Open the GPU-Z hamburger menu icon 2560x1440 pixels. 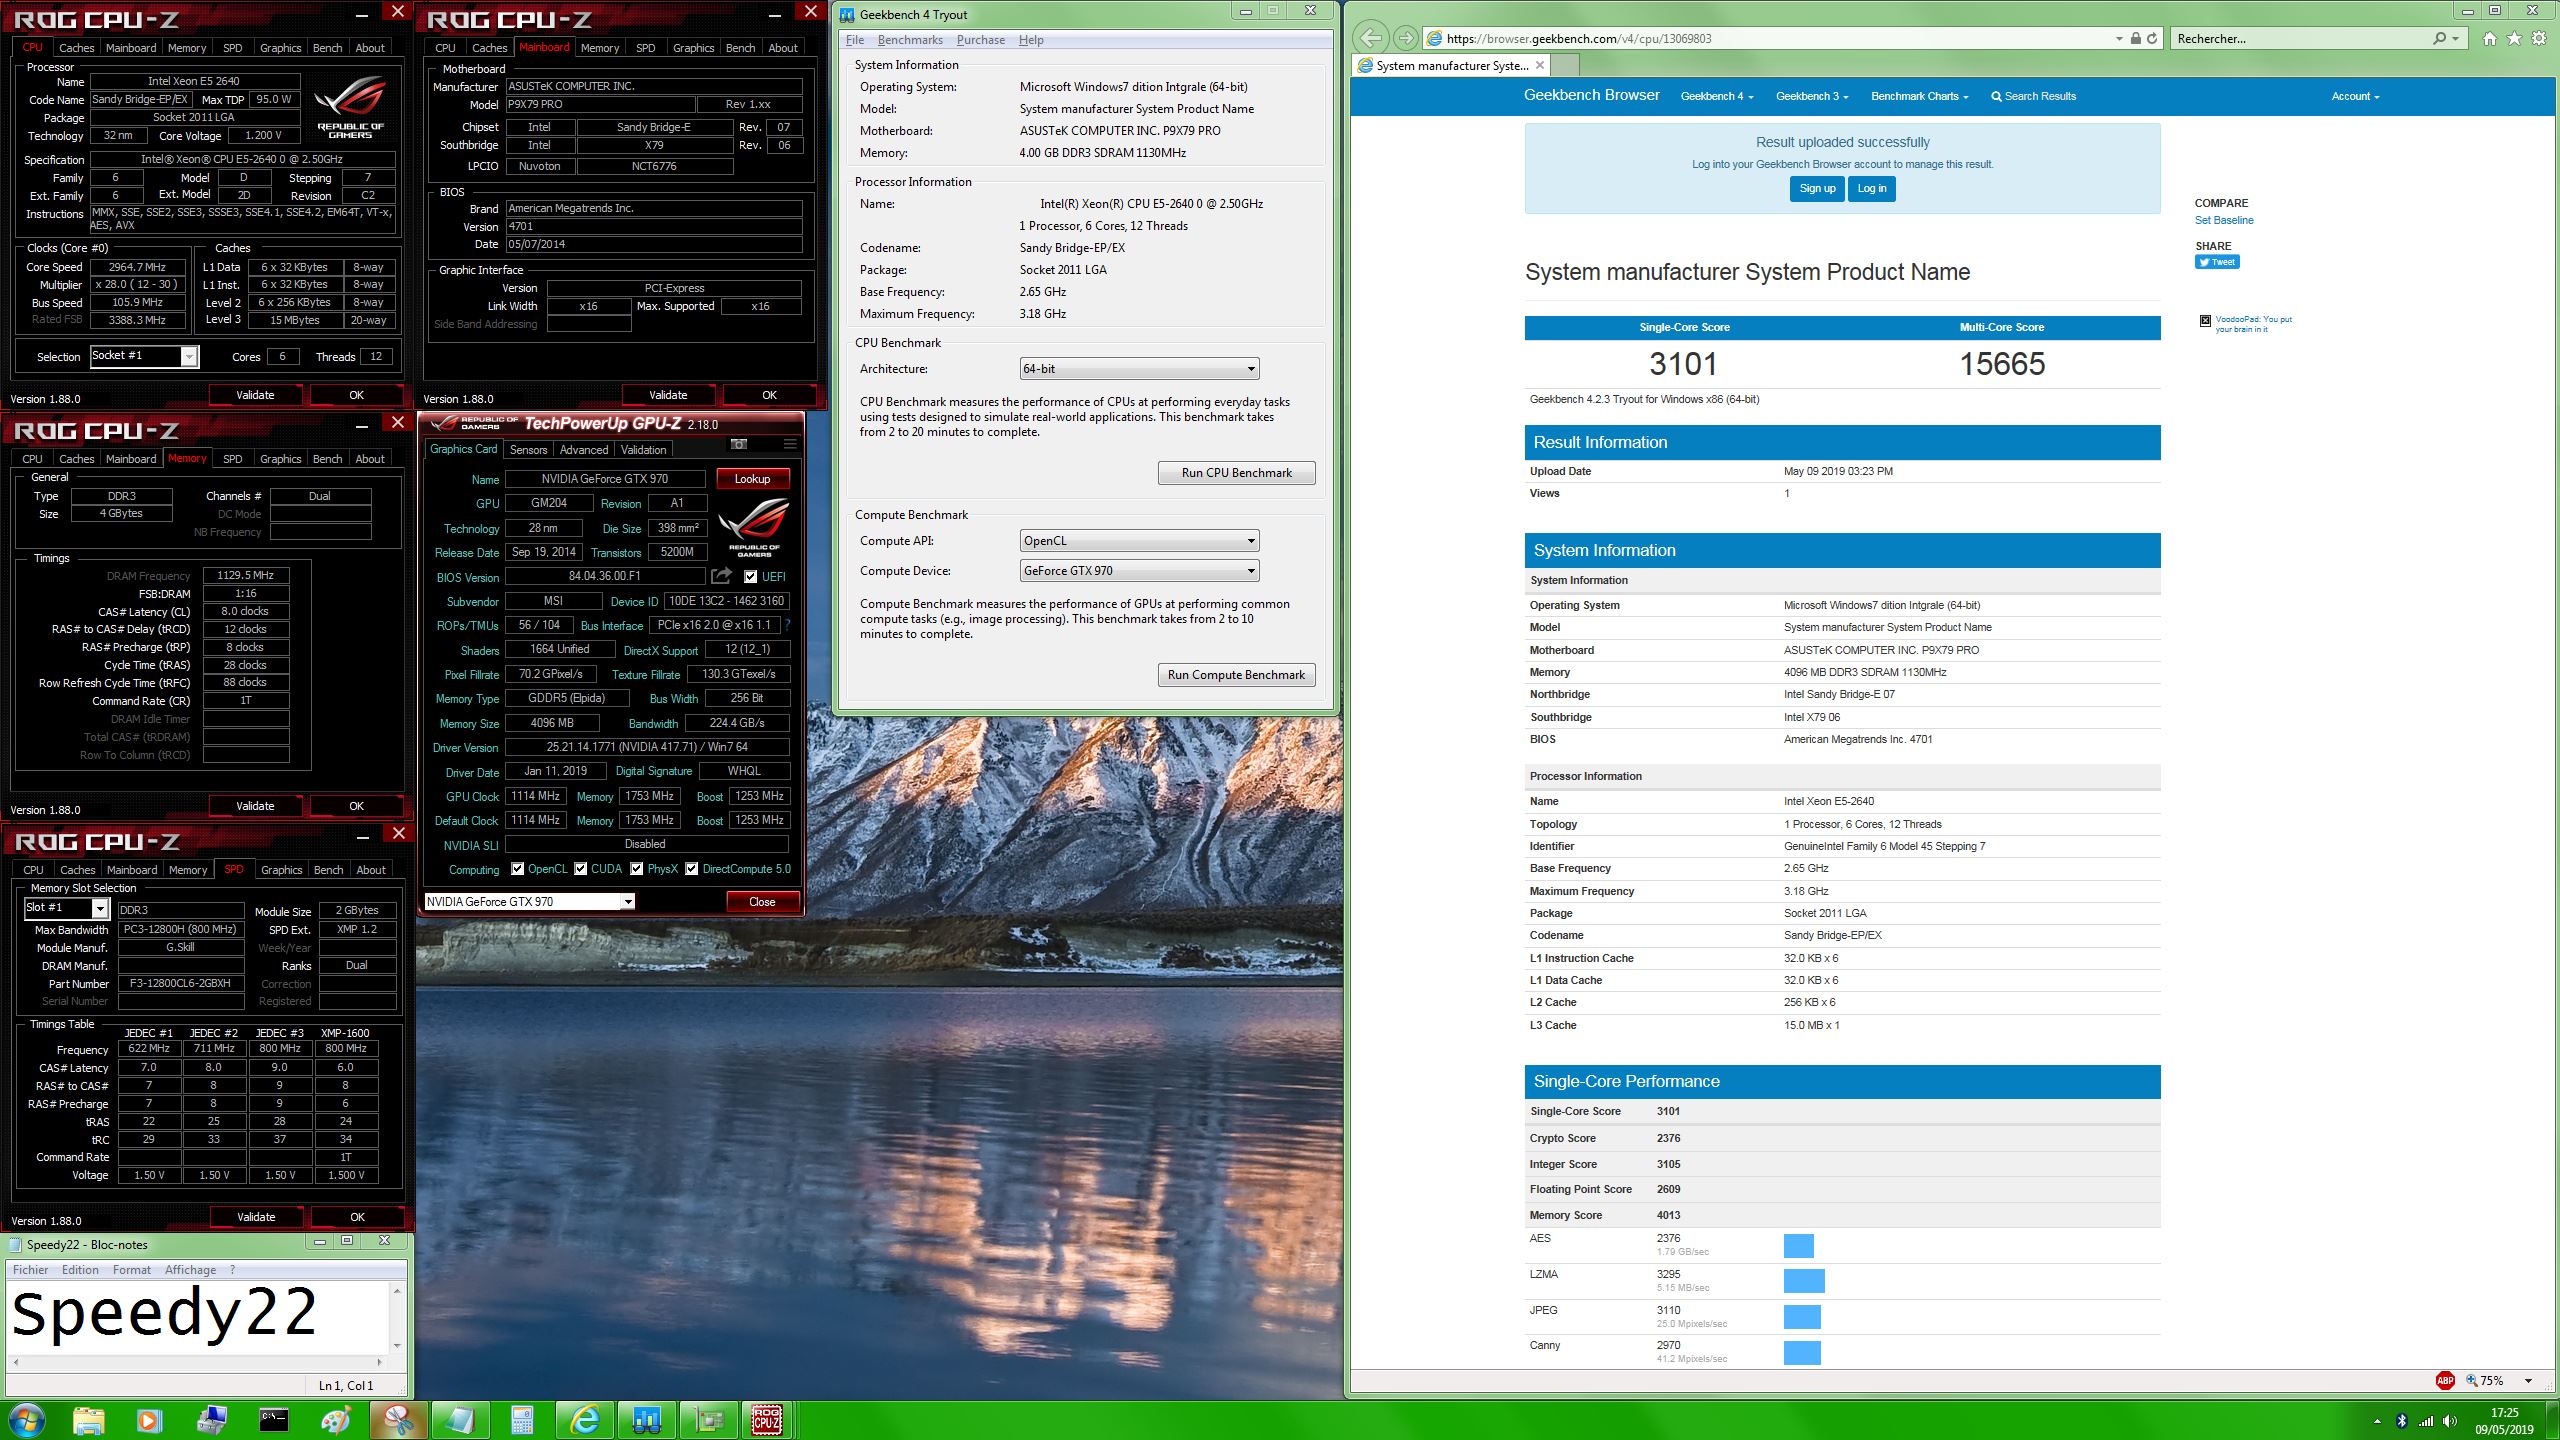[x=790, y=444]
